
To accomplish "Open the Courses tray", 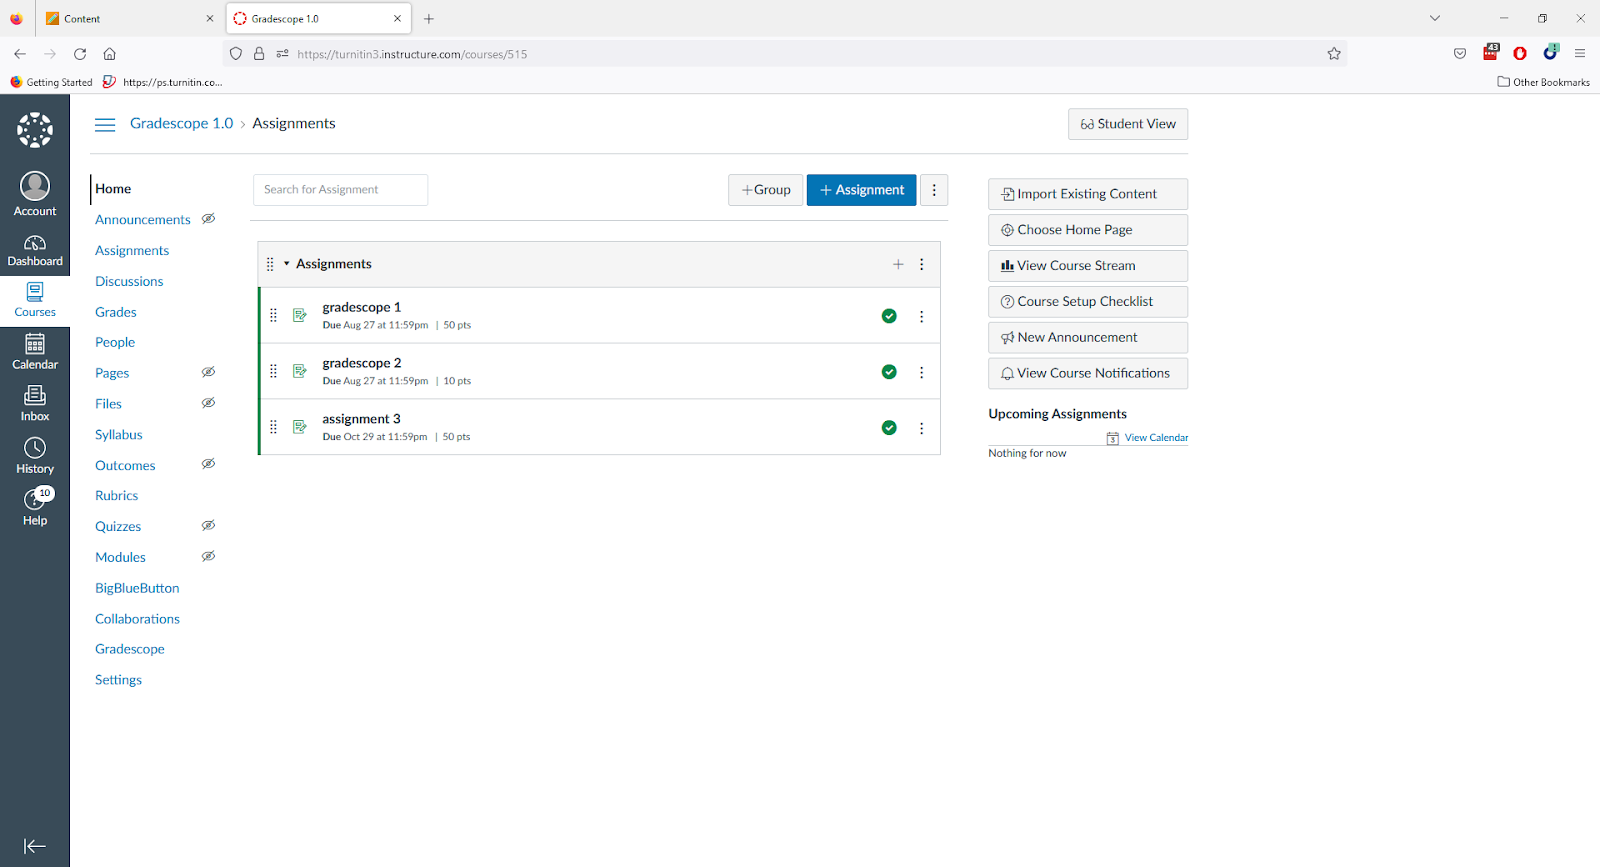I will point(35,300).
